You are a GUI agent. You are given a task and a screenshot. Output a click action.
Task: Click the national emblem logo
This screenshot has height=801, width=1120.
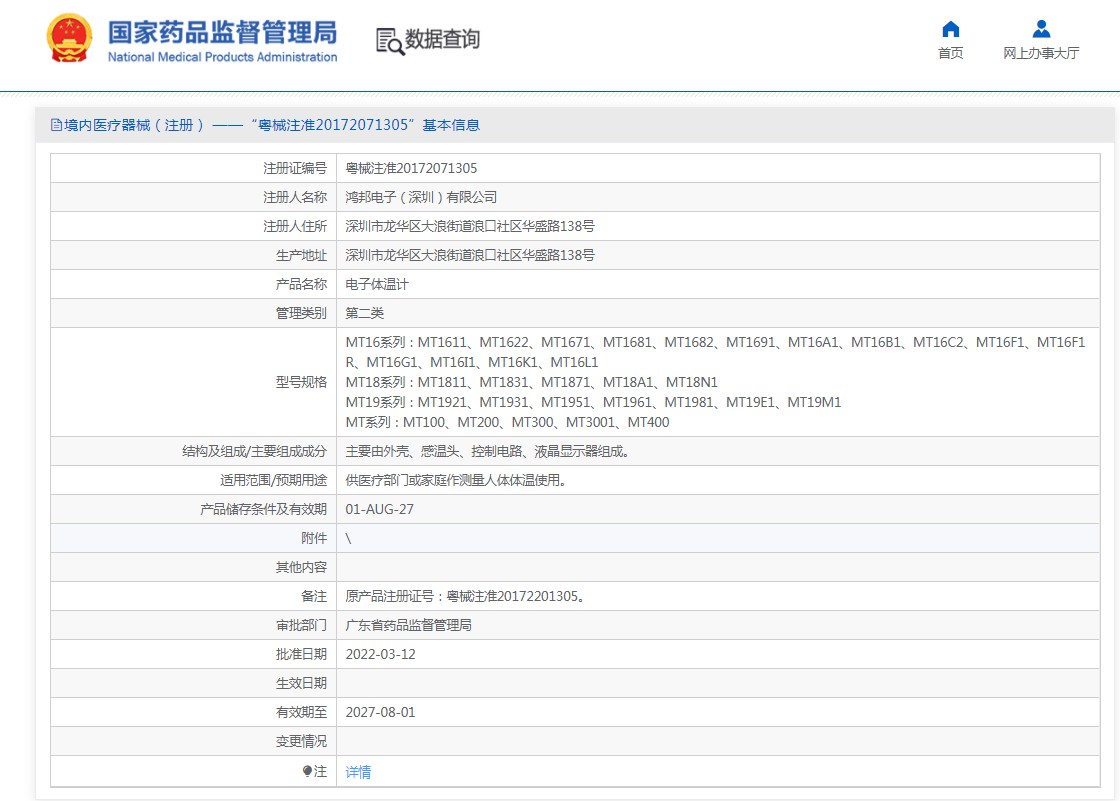70,39
